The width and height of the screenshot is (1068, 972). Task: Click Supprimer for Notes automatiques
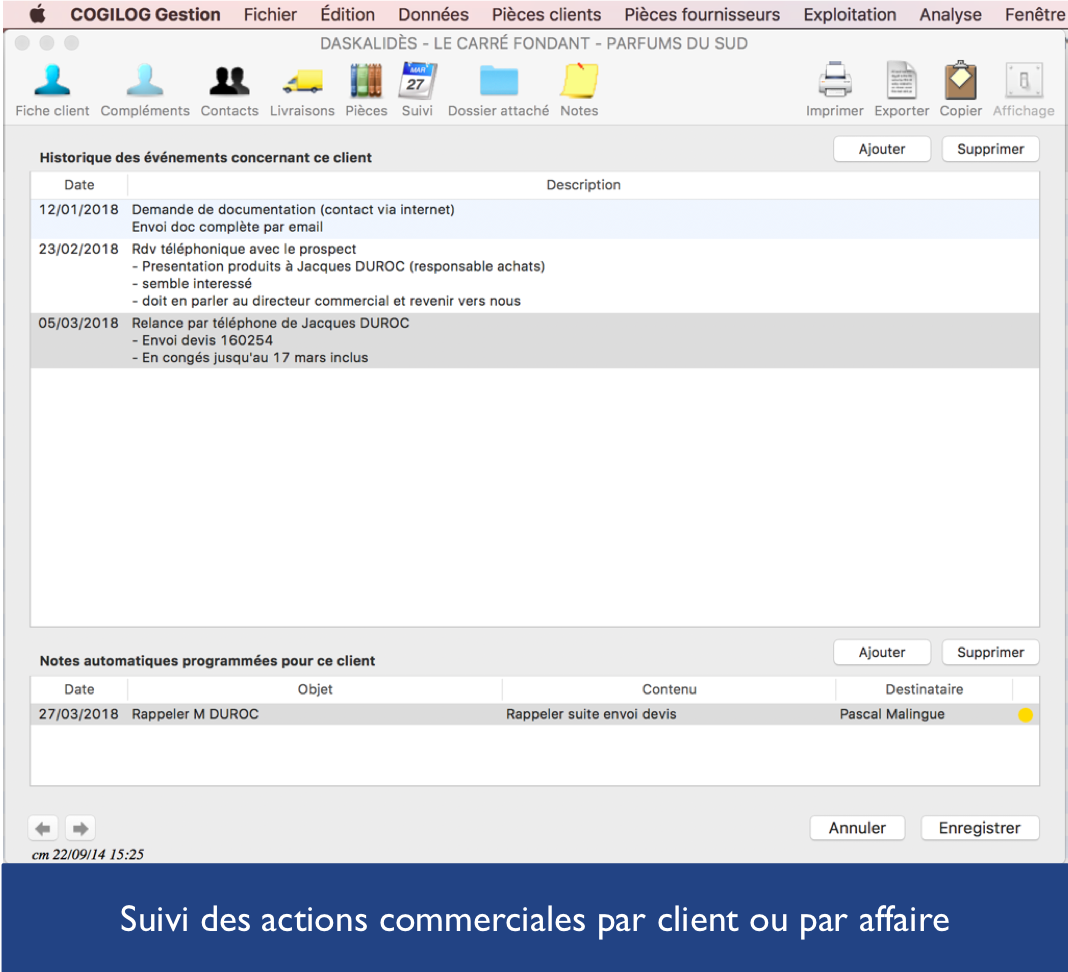click(x=990, y=653)
